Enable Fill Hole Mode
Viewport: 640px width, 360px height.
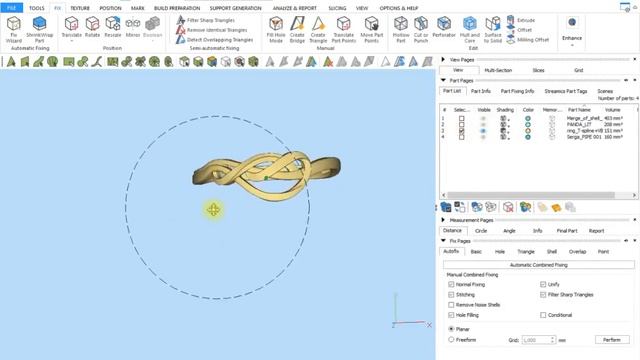tap(276, 29)
